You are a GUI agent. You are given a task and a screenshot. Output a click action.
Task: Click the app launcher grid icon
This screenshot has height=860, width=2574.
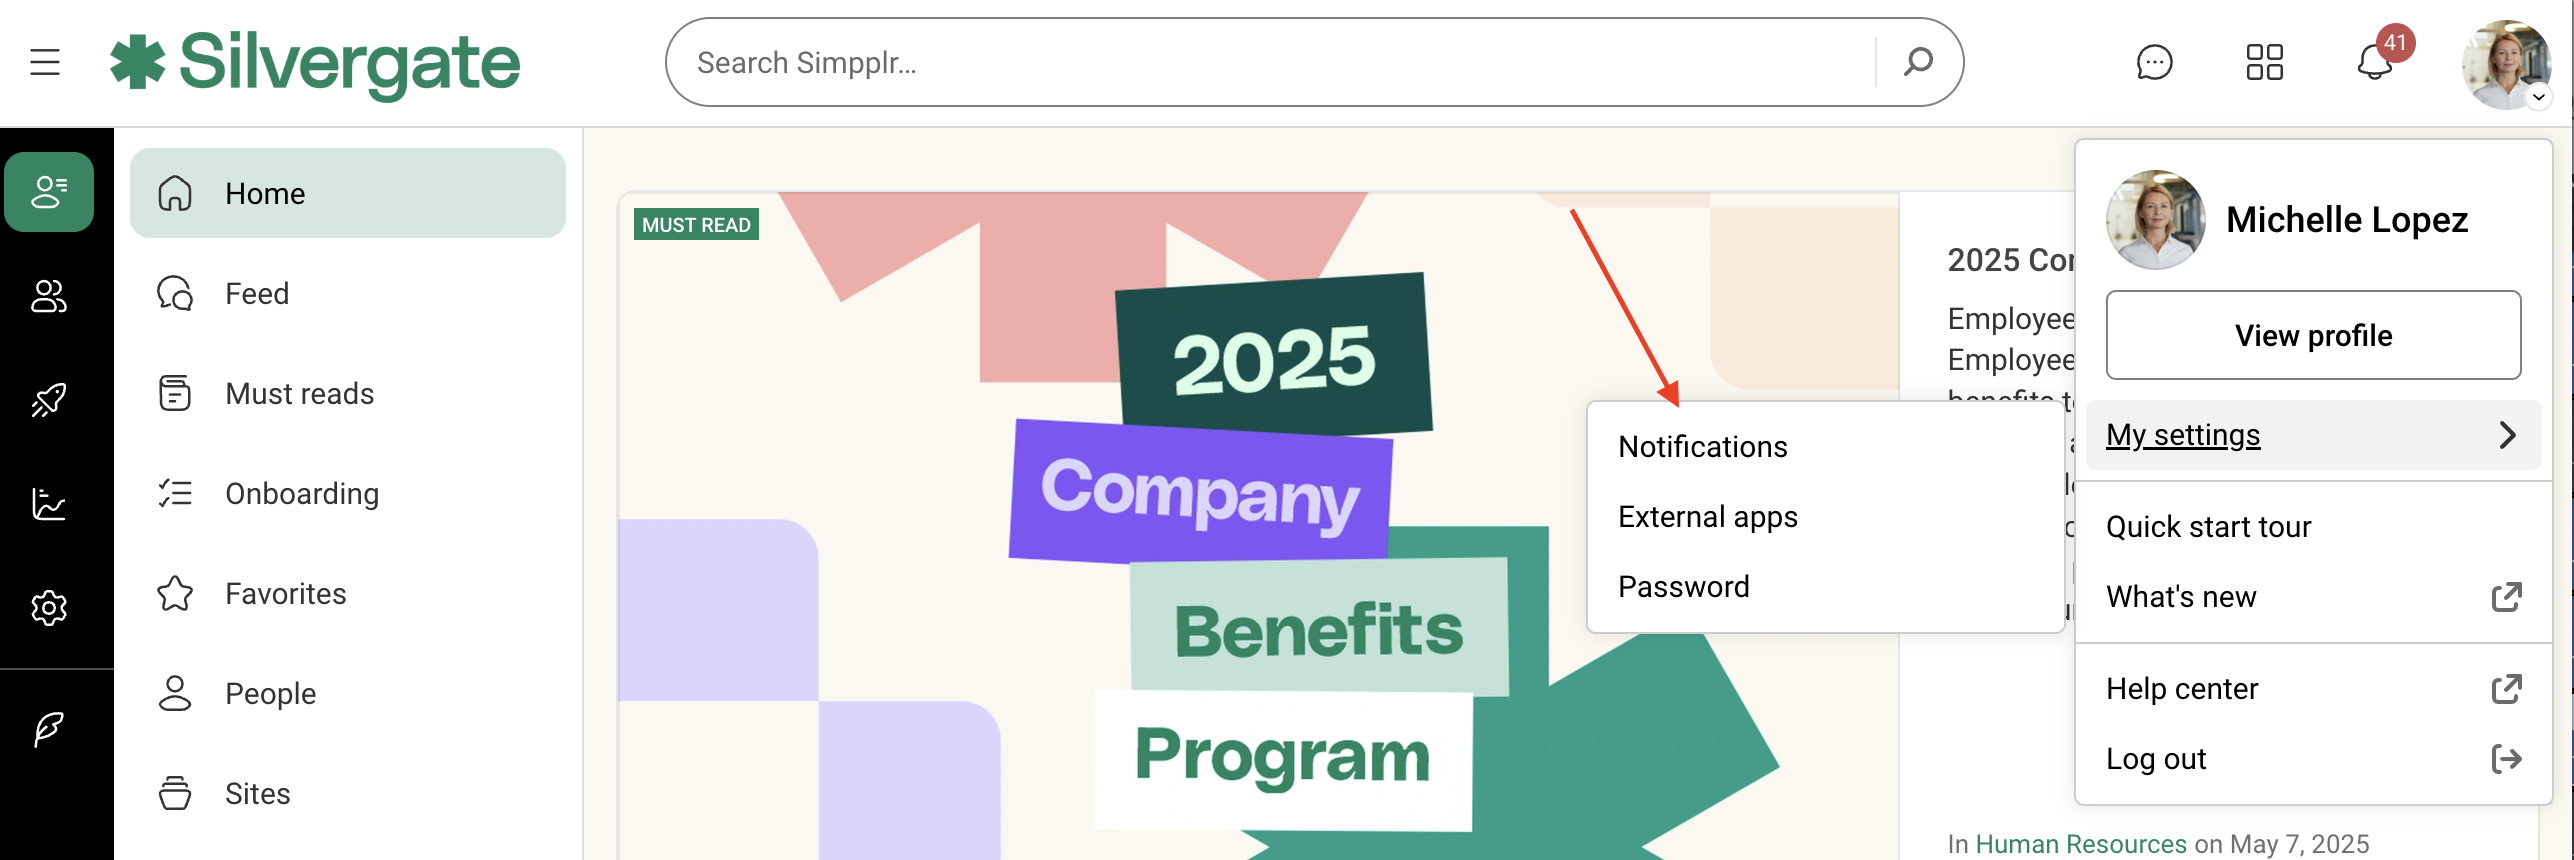click(2265, 62)
